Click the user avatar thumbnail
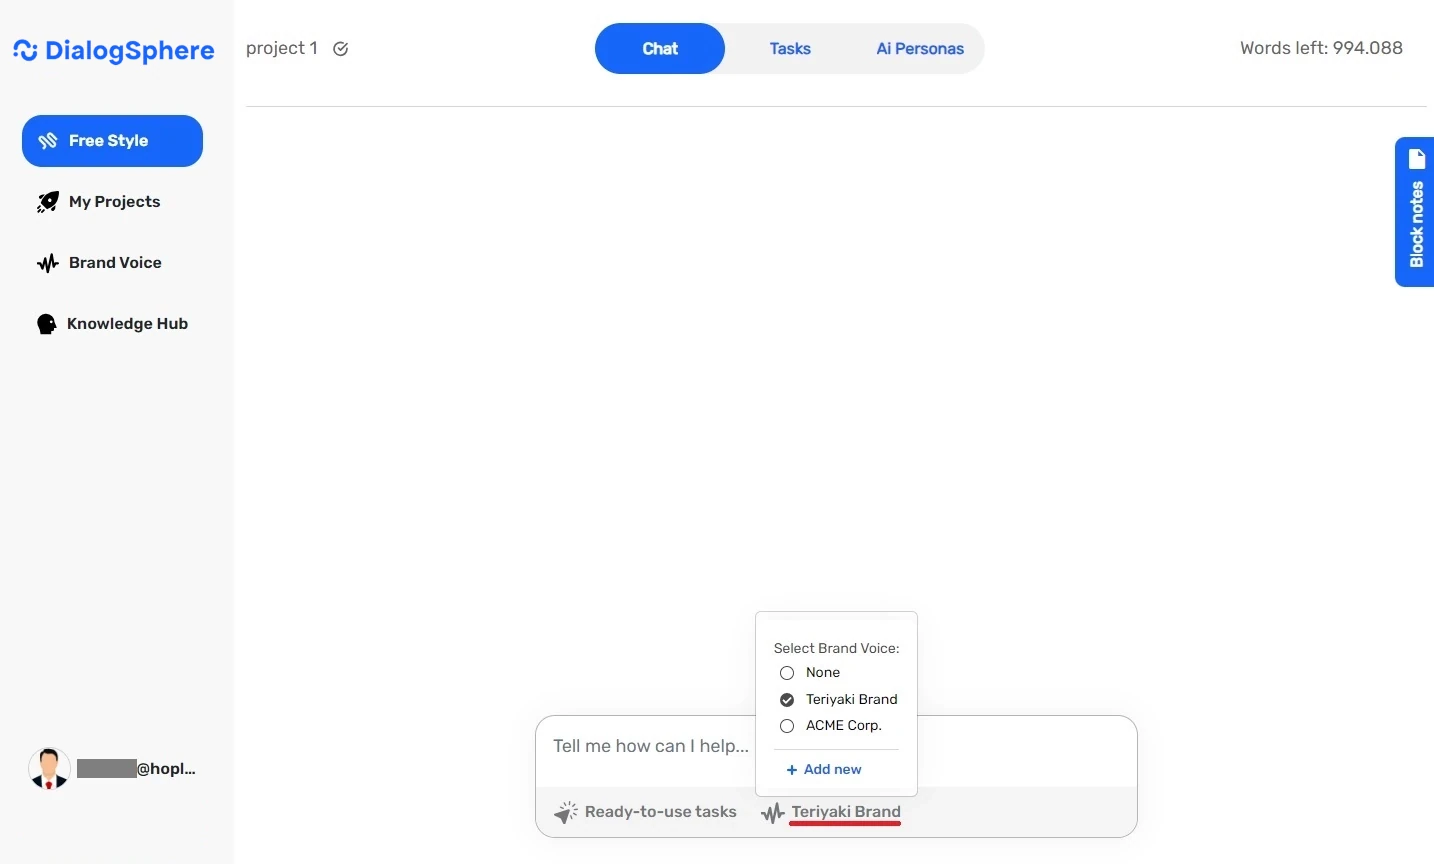 [x=48, y=768]
